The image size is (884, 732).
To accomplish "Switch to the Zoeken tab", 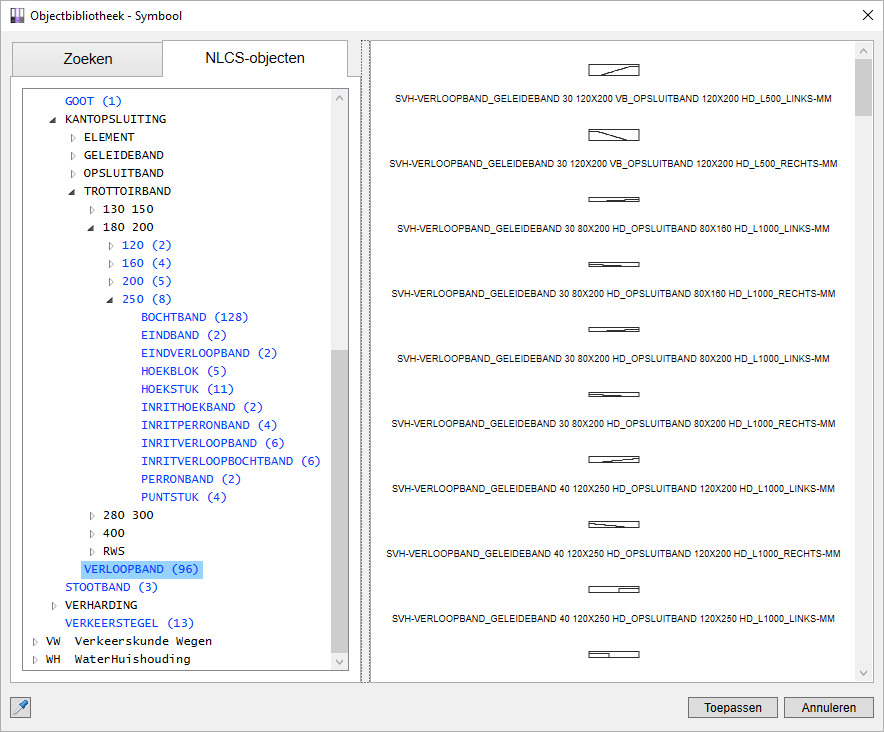I will click(x=88, y=59).
